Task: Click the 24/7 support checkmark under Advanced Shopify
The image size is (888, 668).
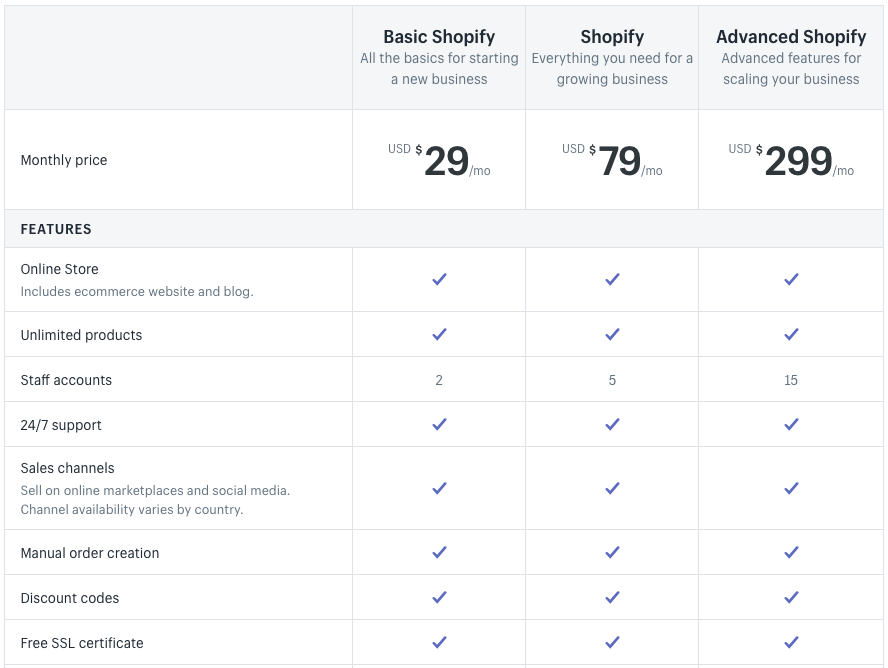Action: pyautogui.click(x=791, y=424)
